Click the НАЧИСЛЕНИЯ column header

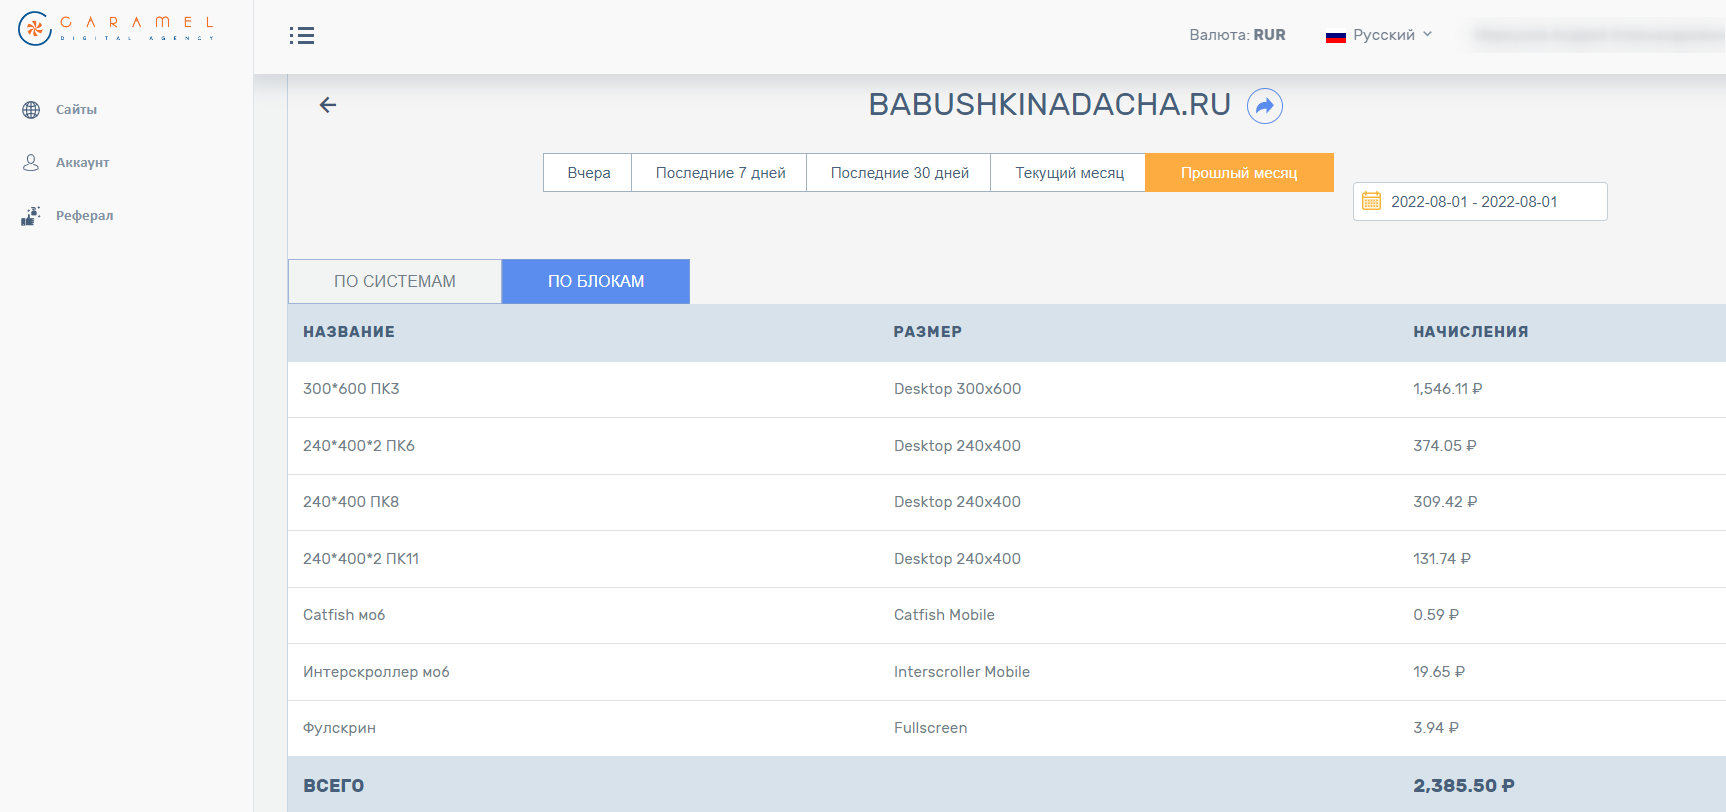[1471, 332]
